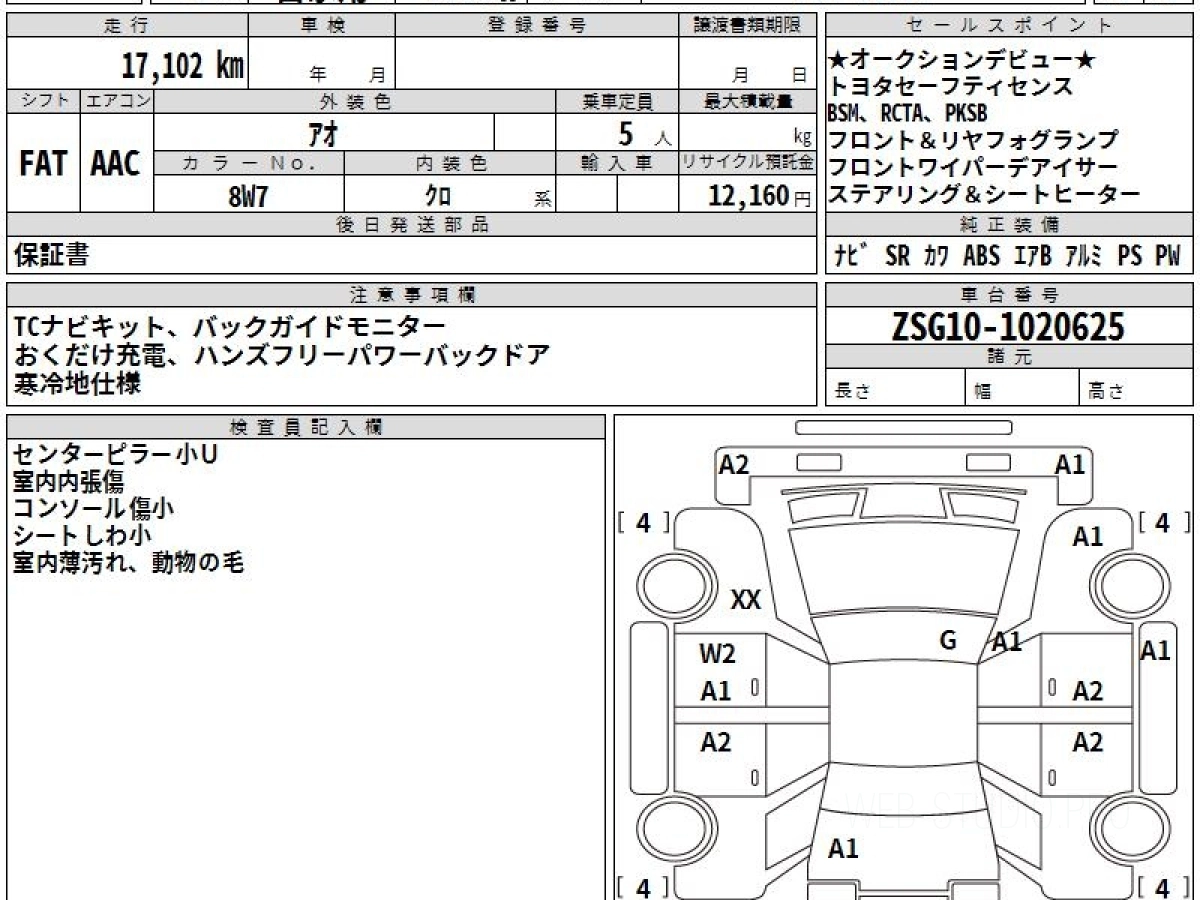Screen dimensions: 1200x900
Task: Select the TCナビキット、バックガイドモニター note
Action: click(230, 327)
